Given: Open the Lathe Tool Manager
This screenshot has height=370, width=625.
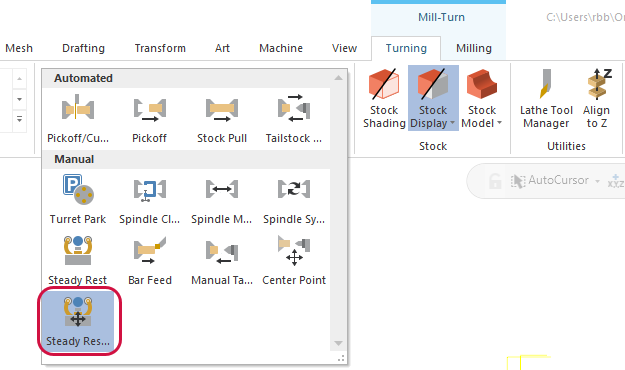Looking at the screenshot, I should click(x=546, y=98).
